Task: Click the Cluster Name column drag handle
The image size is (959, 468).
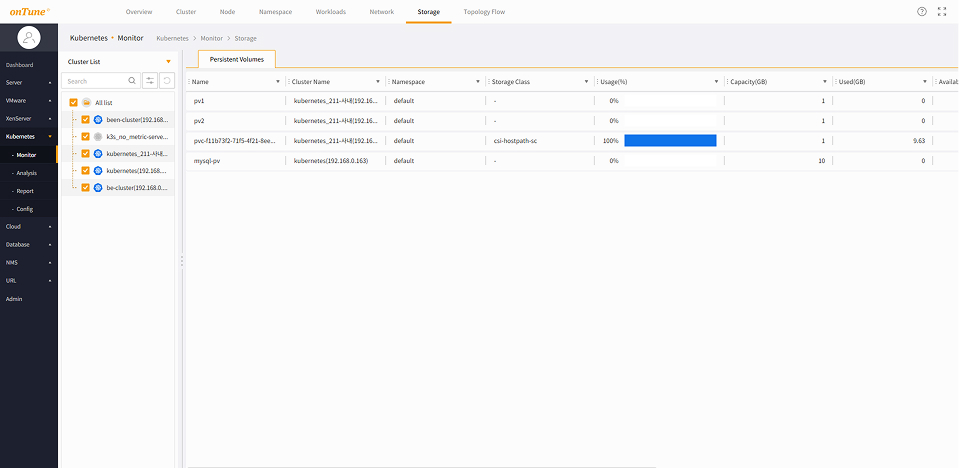Action: pos(289,81)
